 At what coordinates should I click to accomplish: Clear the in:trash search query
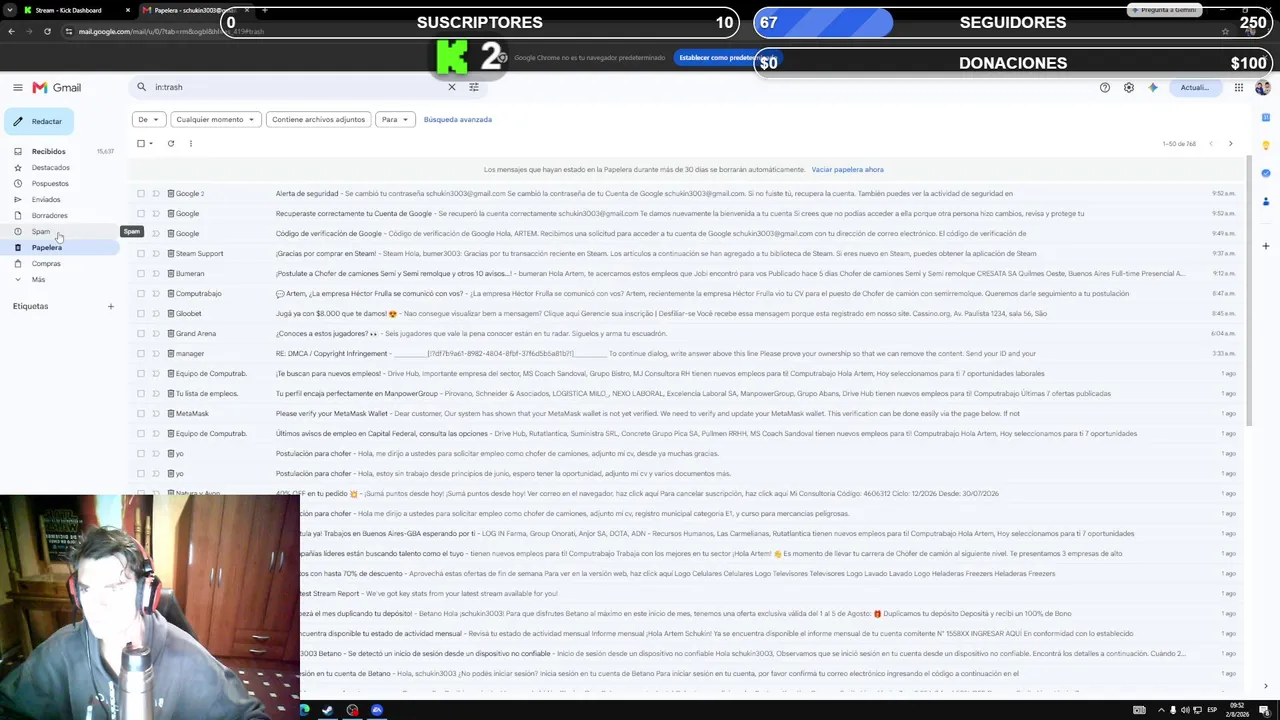452,87
